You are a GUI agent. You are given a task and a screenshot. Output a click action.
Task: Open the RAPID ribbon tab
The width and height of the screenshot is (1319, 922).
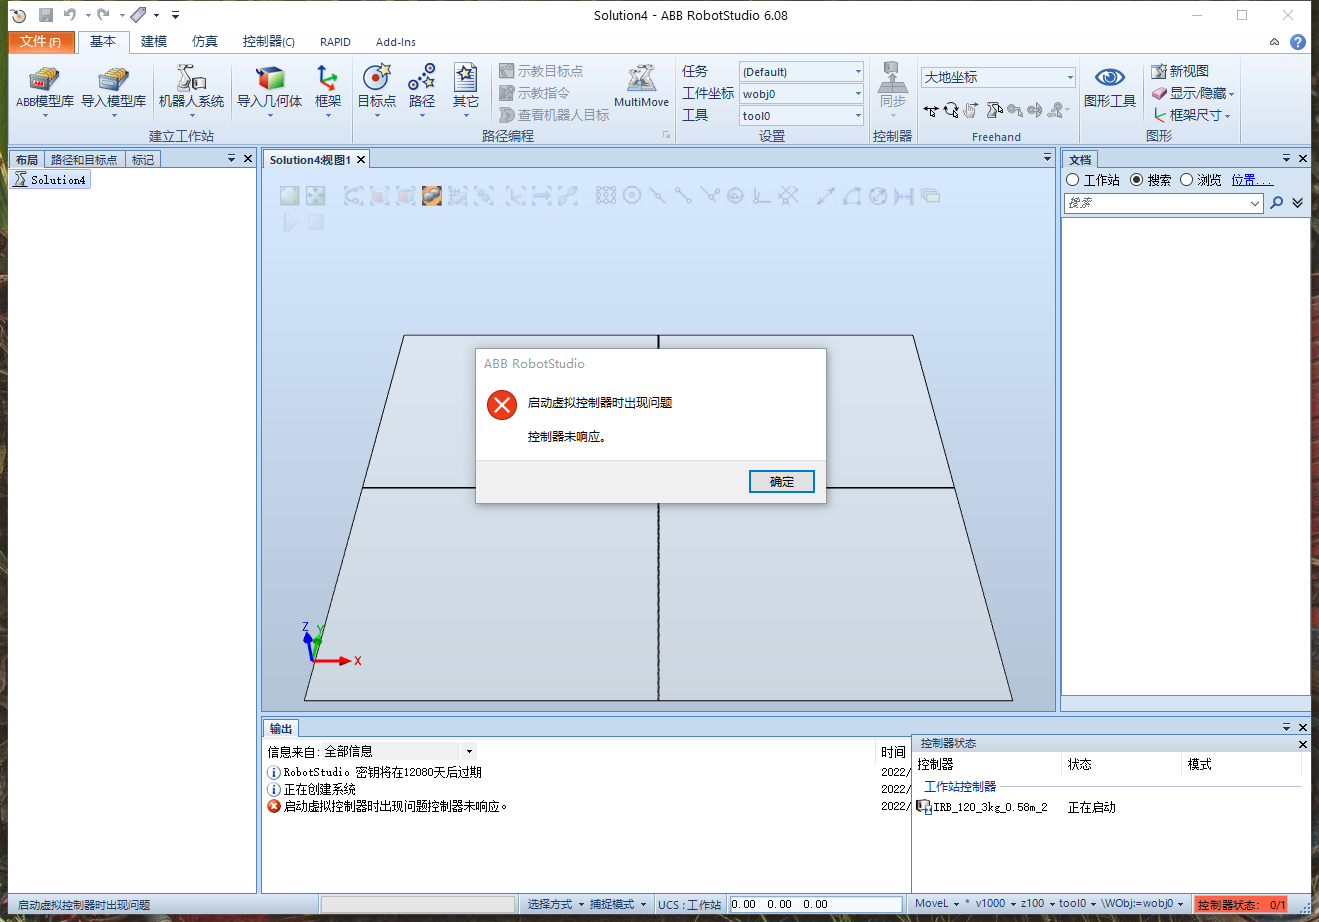click(335, 42)
